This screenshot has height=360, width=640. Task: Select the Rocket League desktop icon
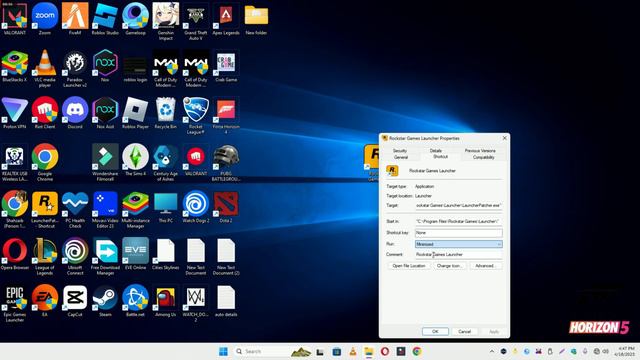[x=196, y=116]
